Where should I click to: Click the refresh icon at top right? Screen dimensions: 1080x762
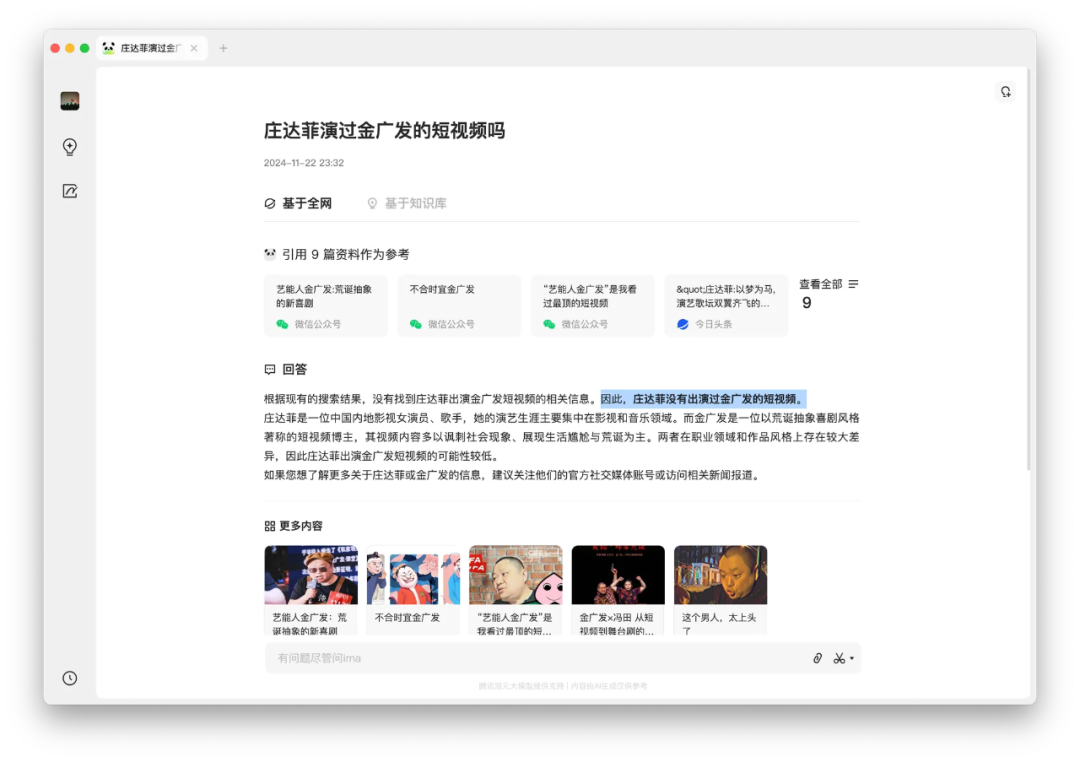click(x=1006, y=92)
